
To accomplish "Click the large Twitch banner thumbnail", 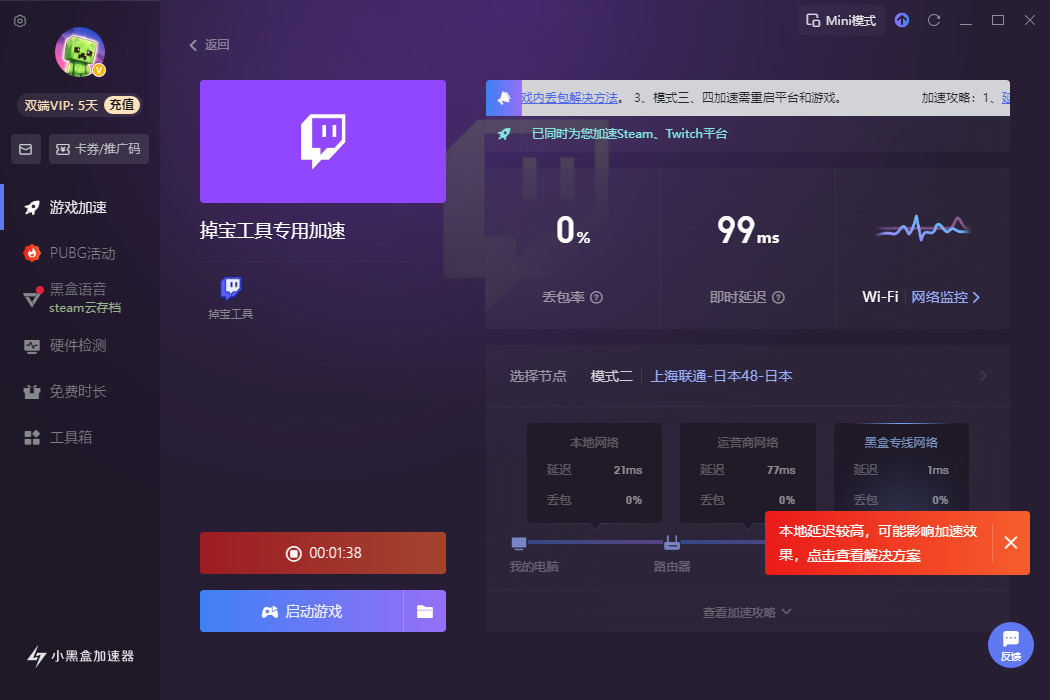I will (323, 141).
